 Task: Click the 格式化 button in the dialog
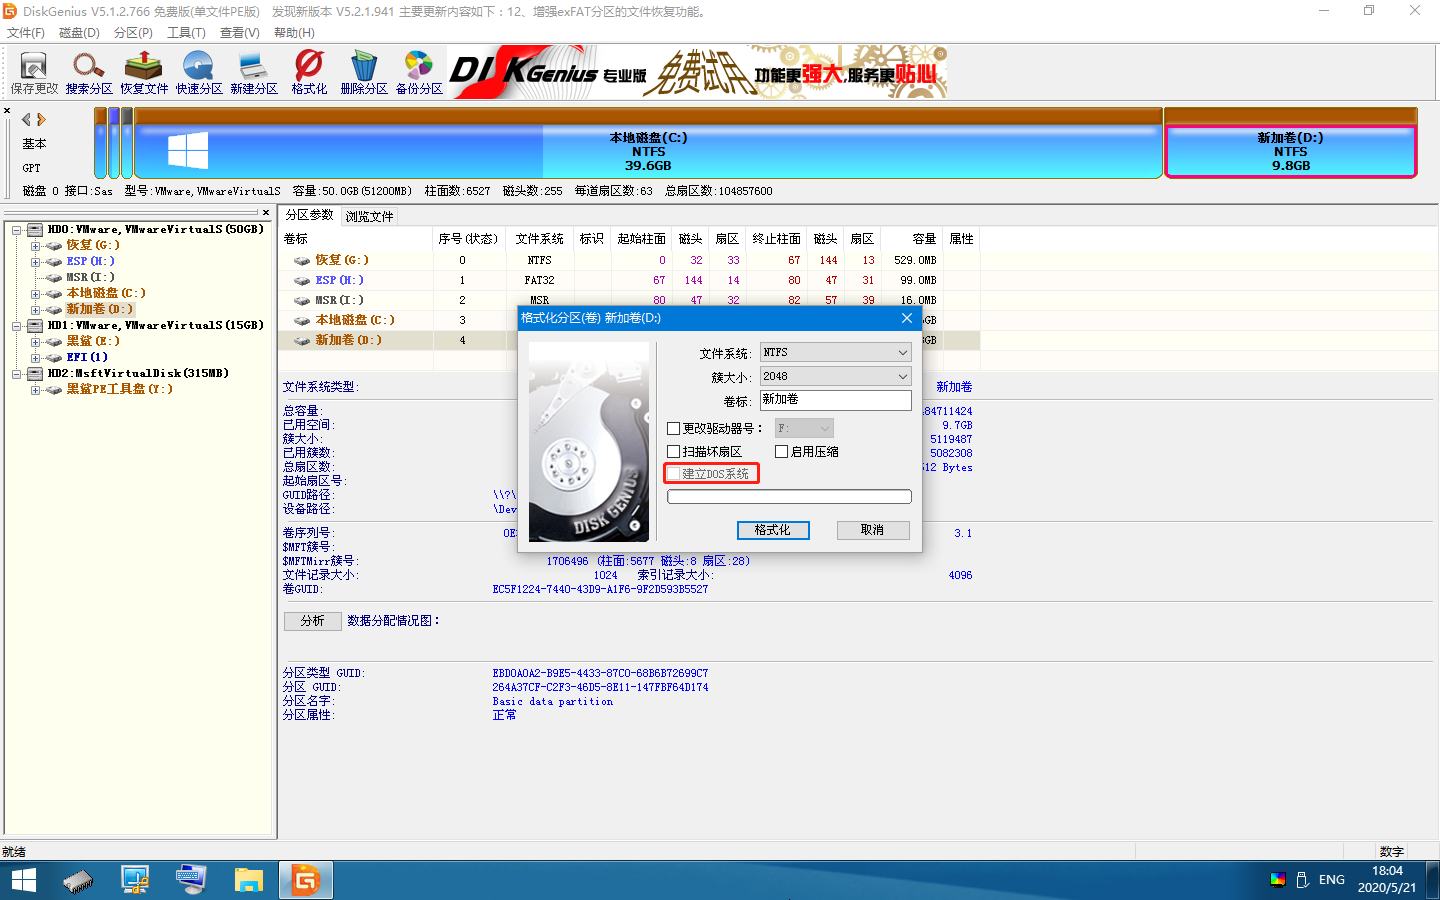pyautogui.click(x=773, y=530)
